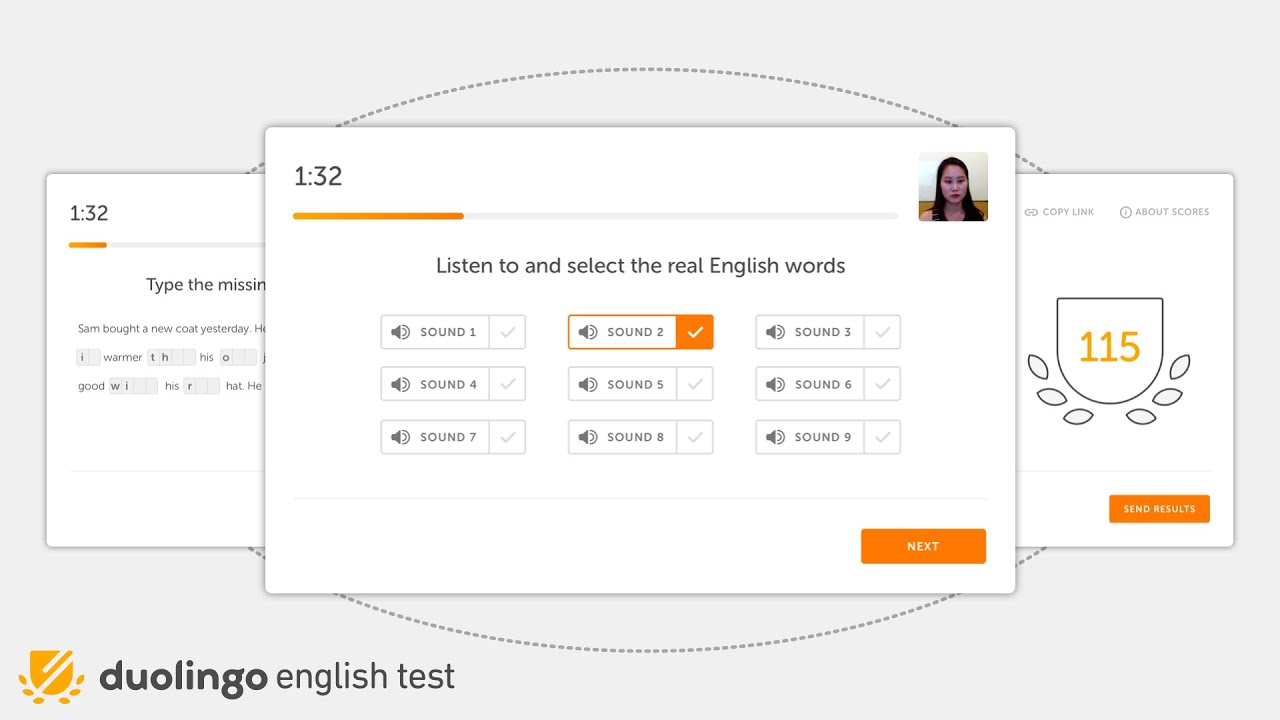
Task: Click the orange NEXT button
Action: (923, 546)
